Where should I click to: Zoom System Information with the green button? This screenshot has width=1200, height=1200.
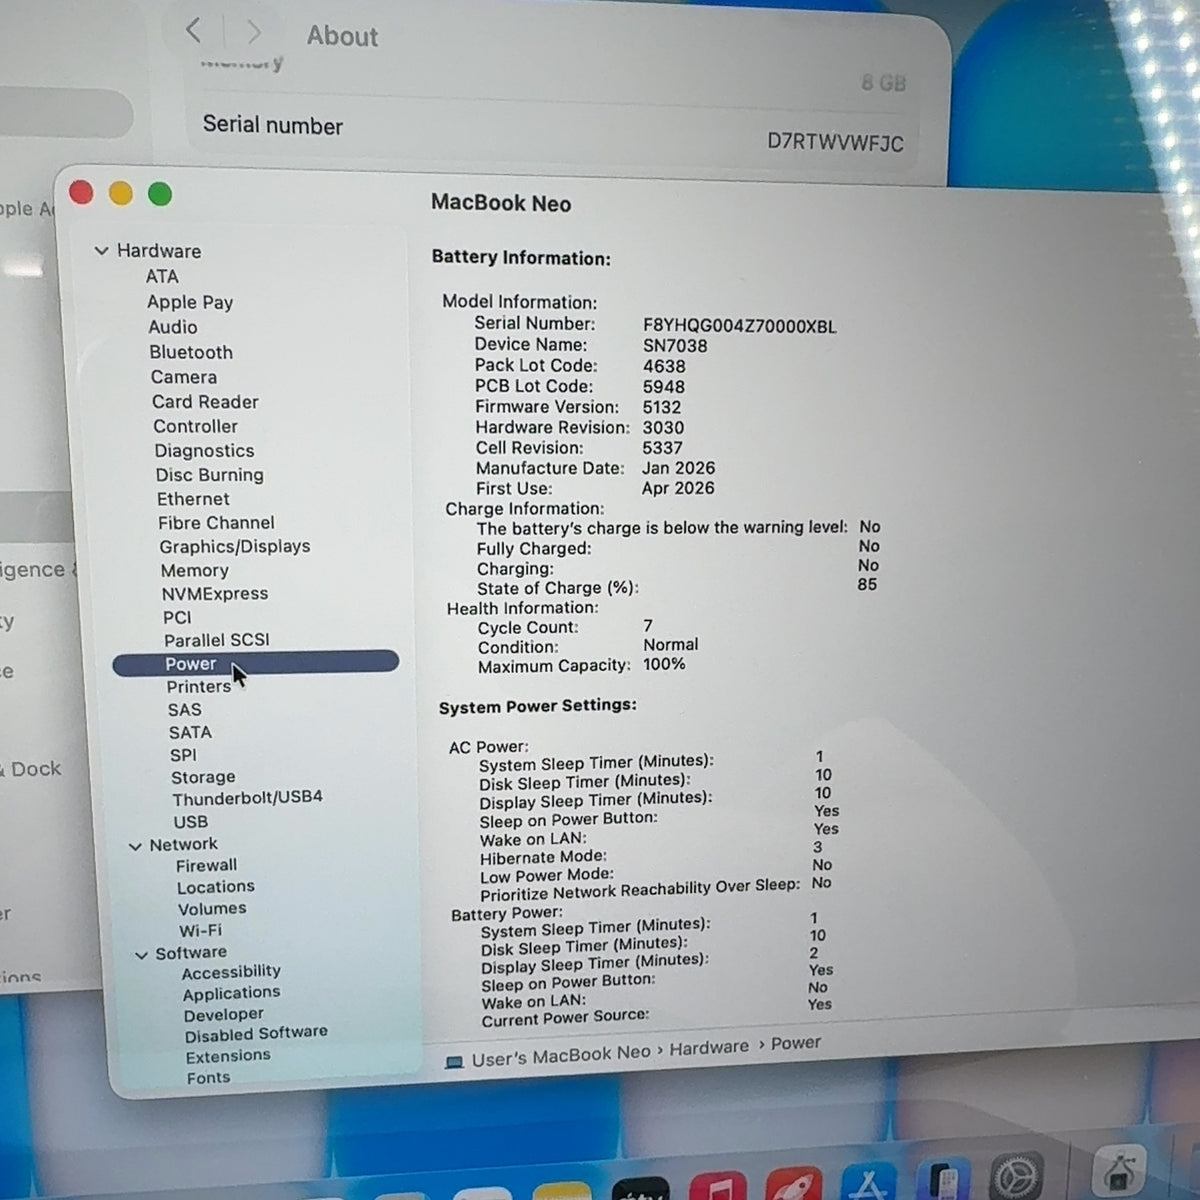tap(160, 194)
